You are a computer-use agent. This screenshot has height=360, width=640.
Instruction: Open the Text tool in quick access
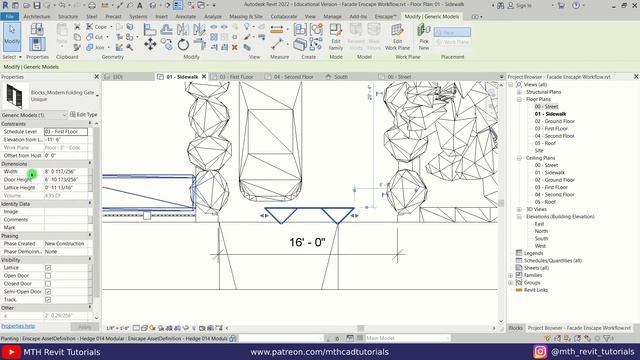pyautogui.click(x=140, y=6)
